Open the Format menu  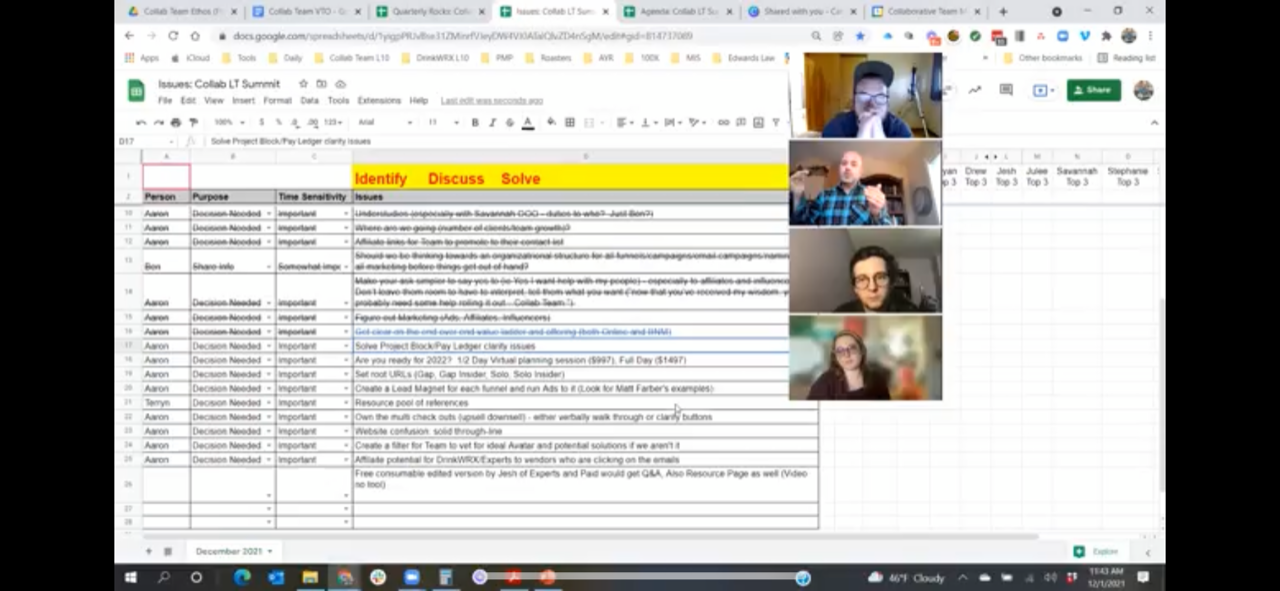(x=277, y=101)
